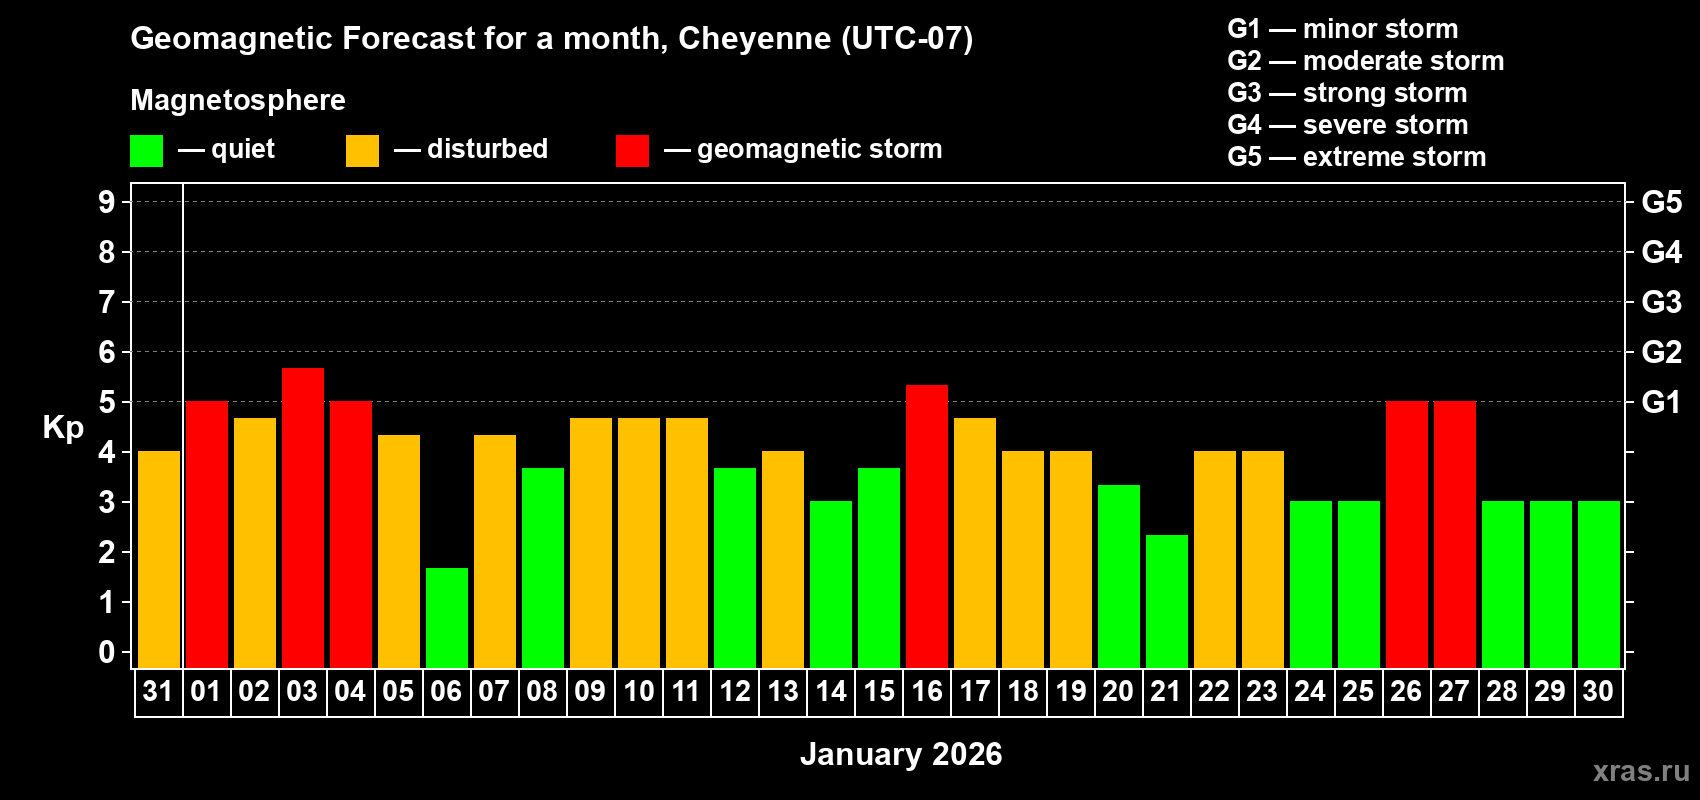Viewport: 1700px width, 800px height.
Task: Click the Geomagnetic Forecast chart title
Action: [x=552, y=39]
